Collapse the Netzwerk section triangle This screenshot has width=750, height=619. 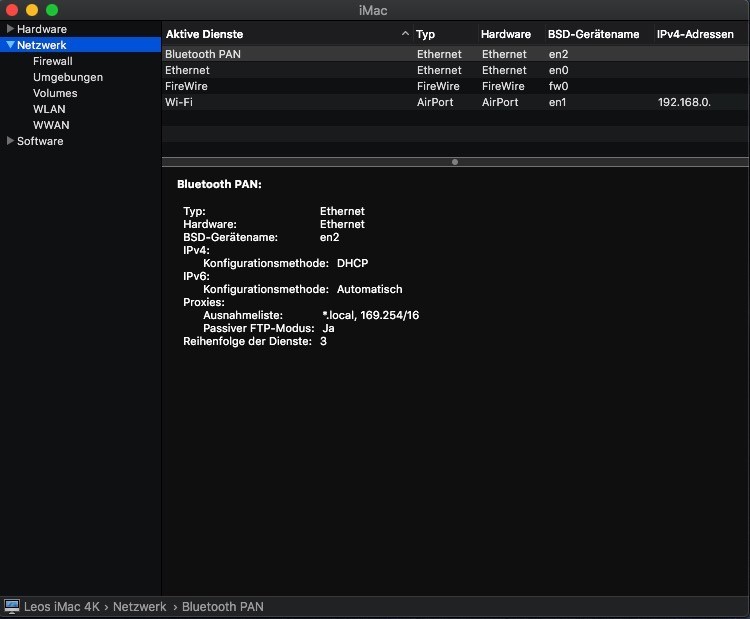click(x=10, y=45)
